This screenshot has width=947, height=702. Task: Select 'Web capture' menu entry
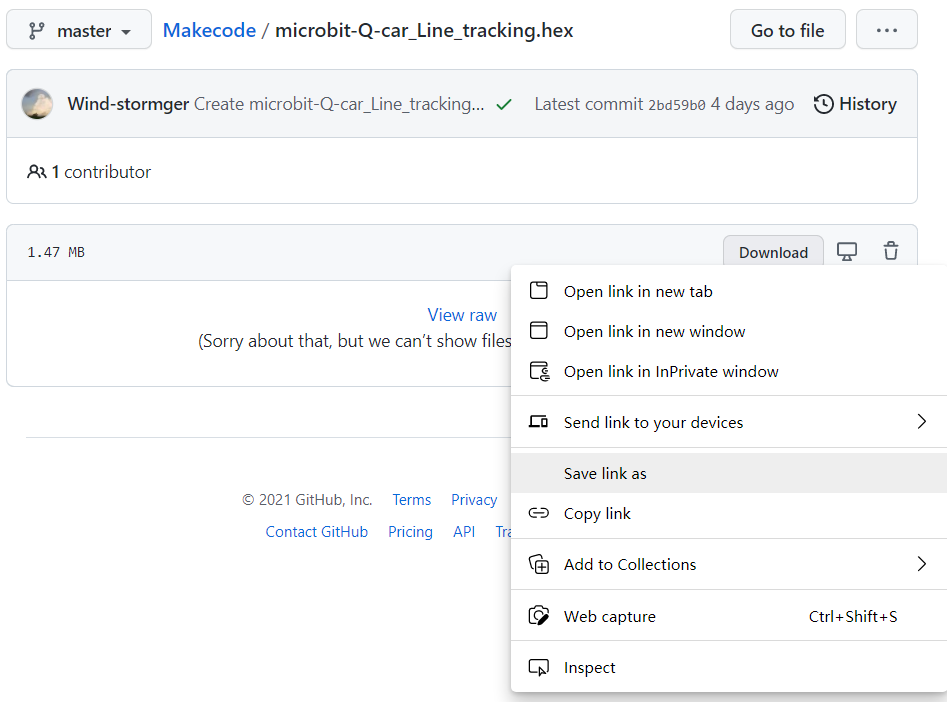coord(729,616)
